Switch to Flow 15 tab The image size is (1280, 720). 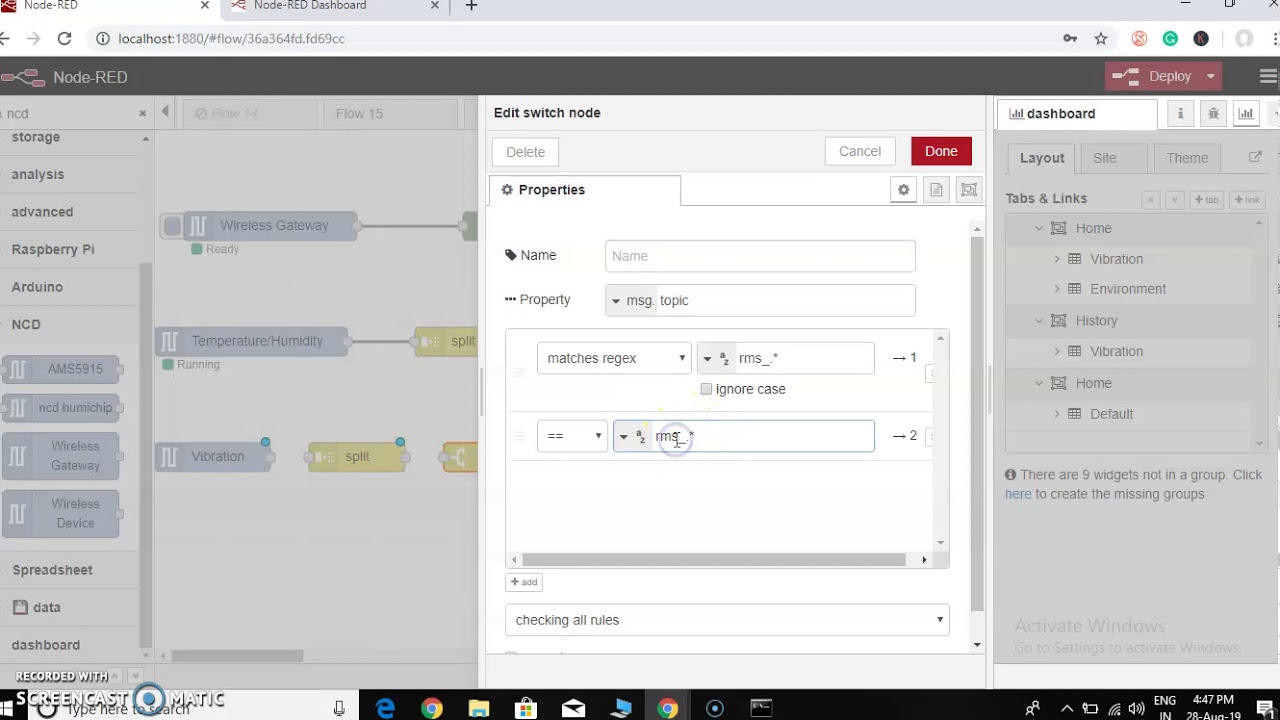[359, 114]
